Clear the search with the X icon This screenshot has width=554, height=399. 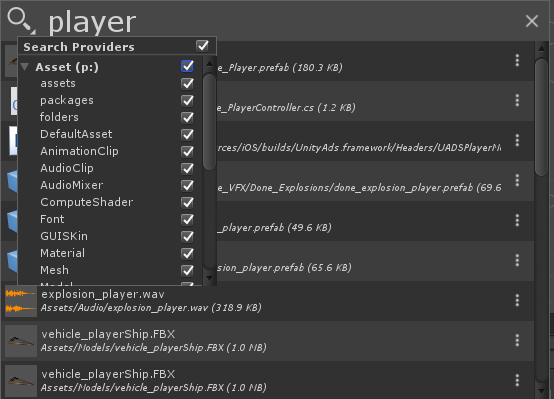pos(531,21)
